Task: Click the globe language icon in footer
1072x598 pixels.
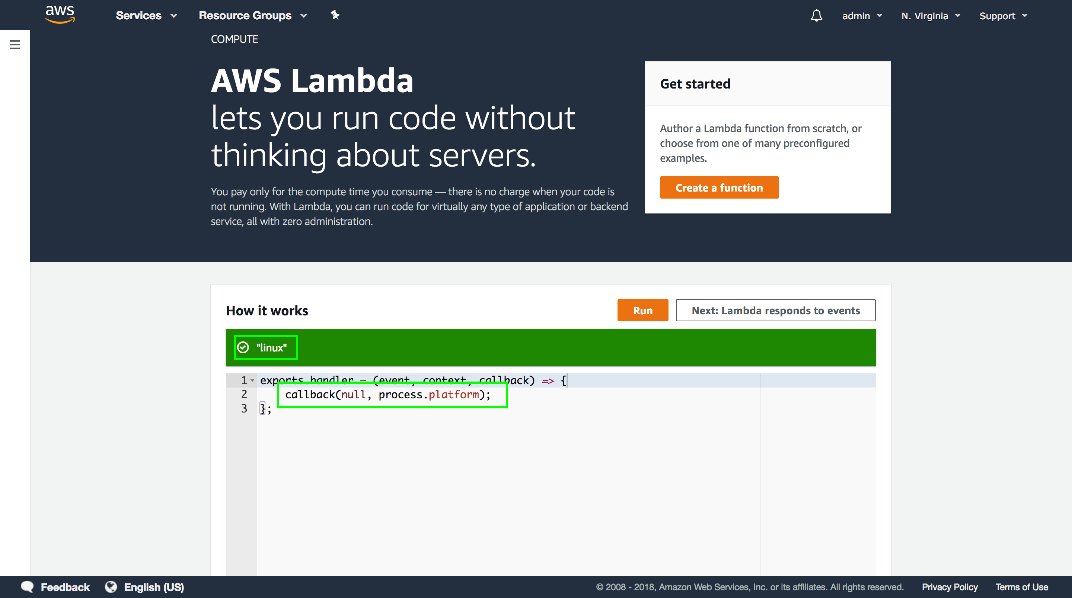Action: [x=111, y=587]
